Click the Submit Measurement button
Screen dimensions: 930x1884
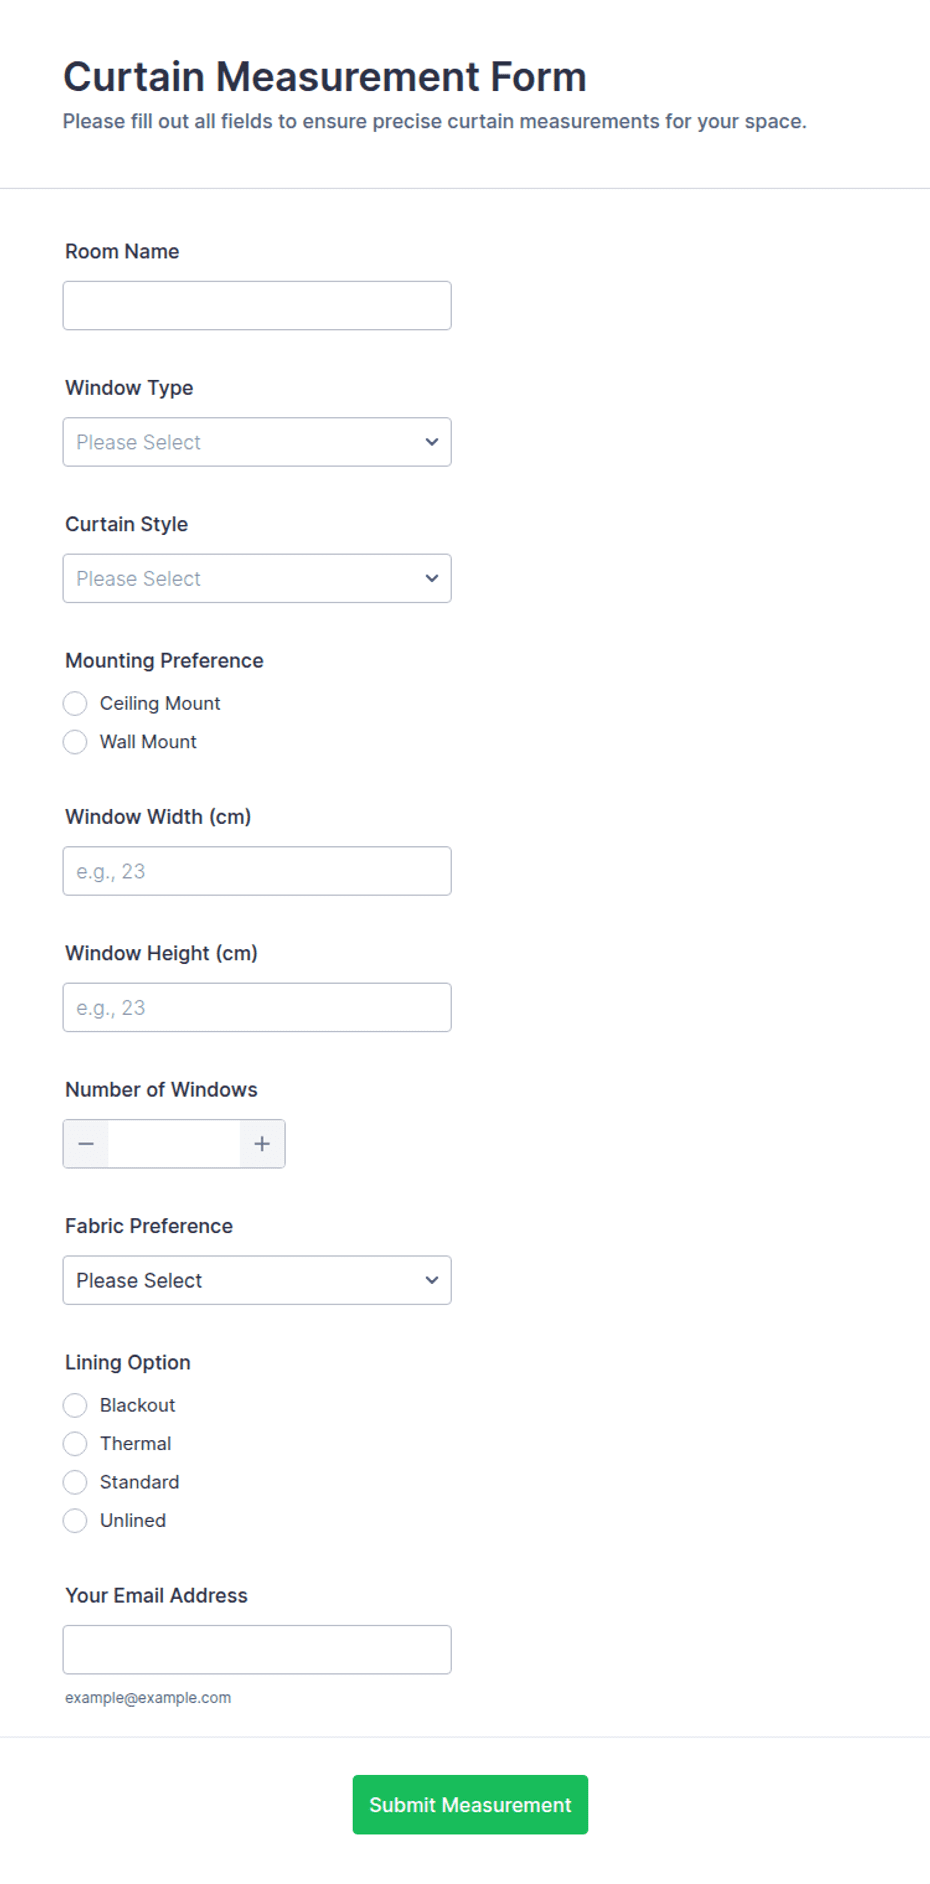pyautogui.click(x=470, y=1805)
